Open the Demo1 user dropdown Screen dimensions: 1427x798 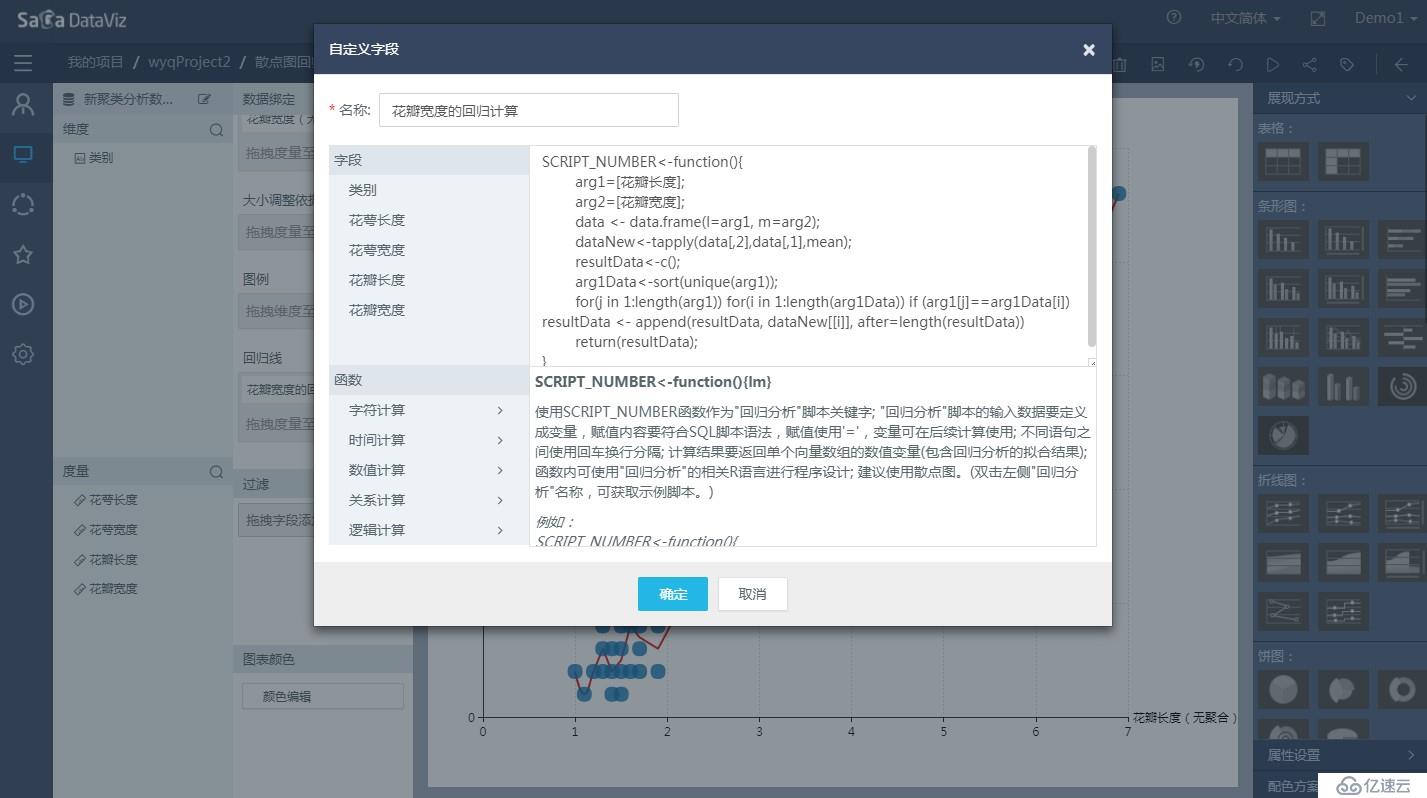(1385, 18)
